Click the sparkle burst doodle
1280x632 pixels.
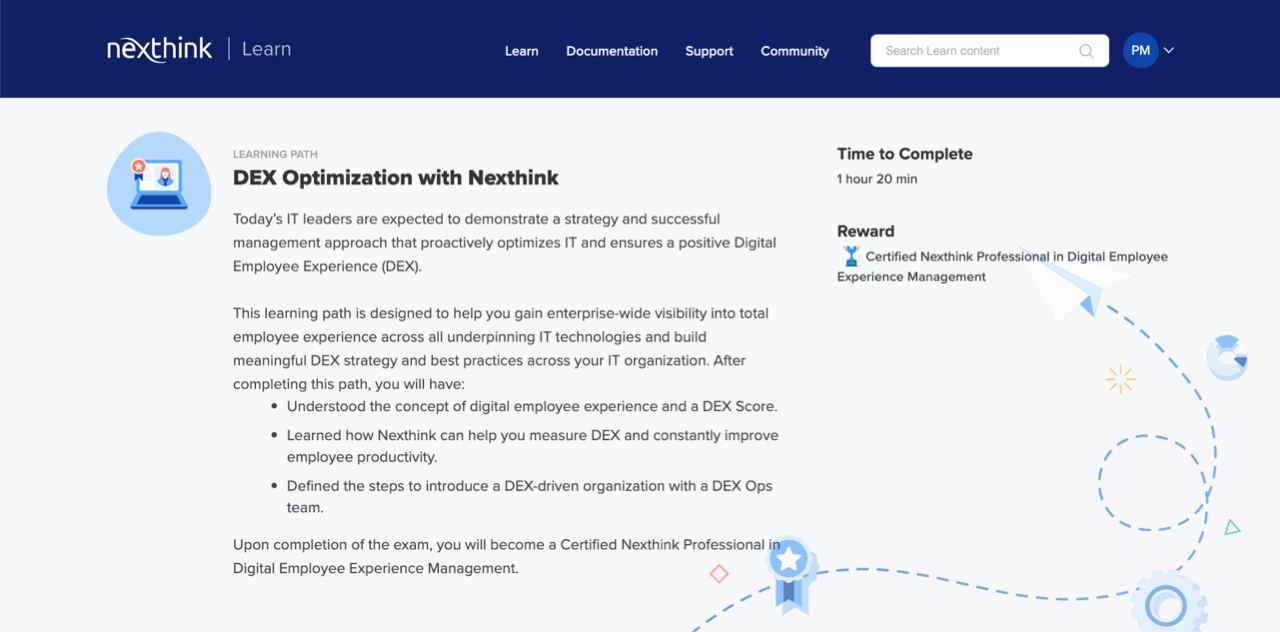pyautogui.click(x=1120, y=379)
